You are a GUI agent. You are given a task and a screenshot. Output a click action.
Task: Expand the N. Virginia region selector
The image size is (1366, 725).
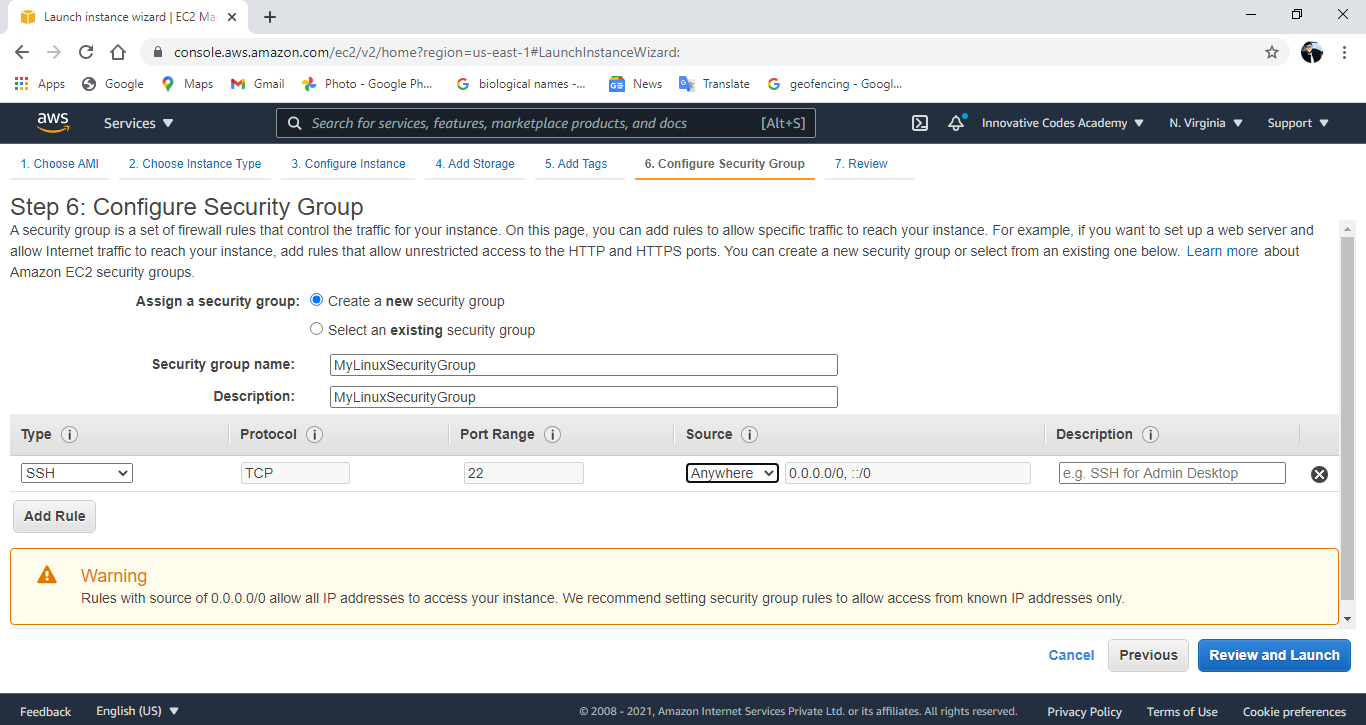point(1204,122)
